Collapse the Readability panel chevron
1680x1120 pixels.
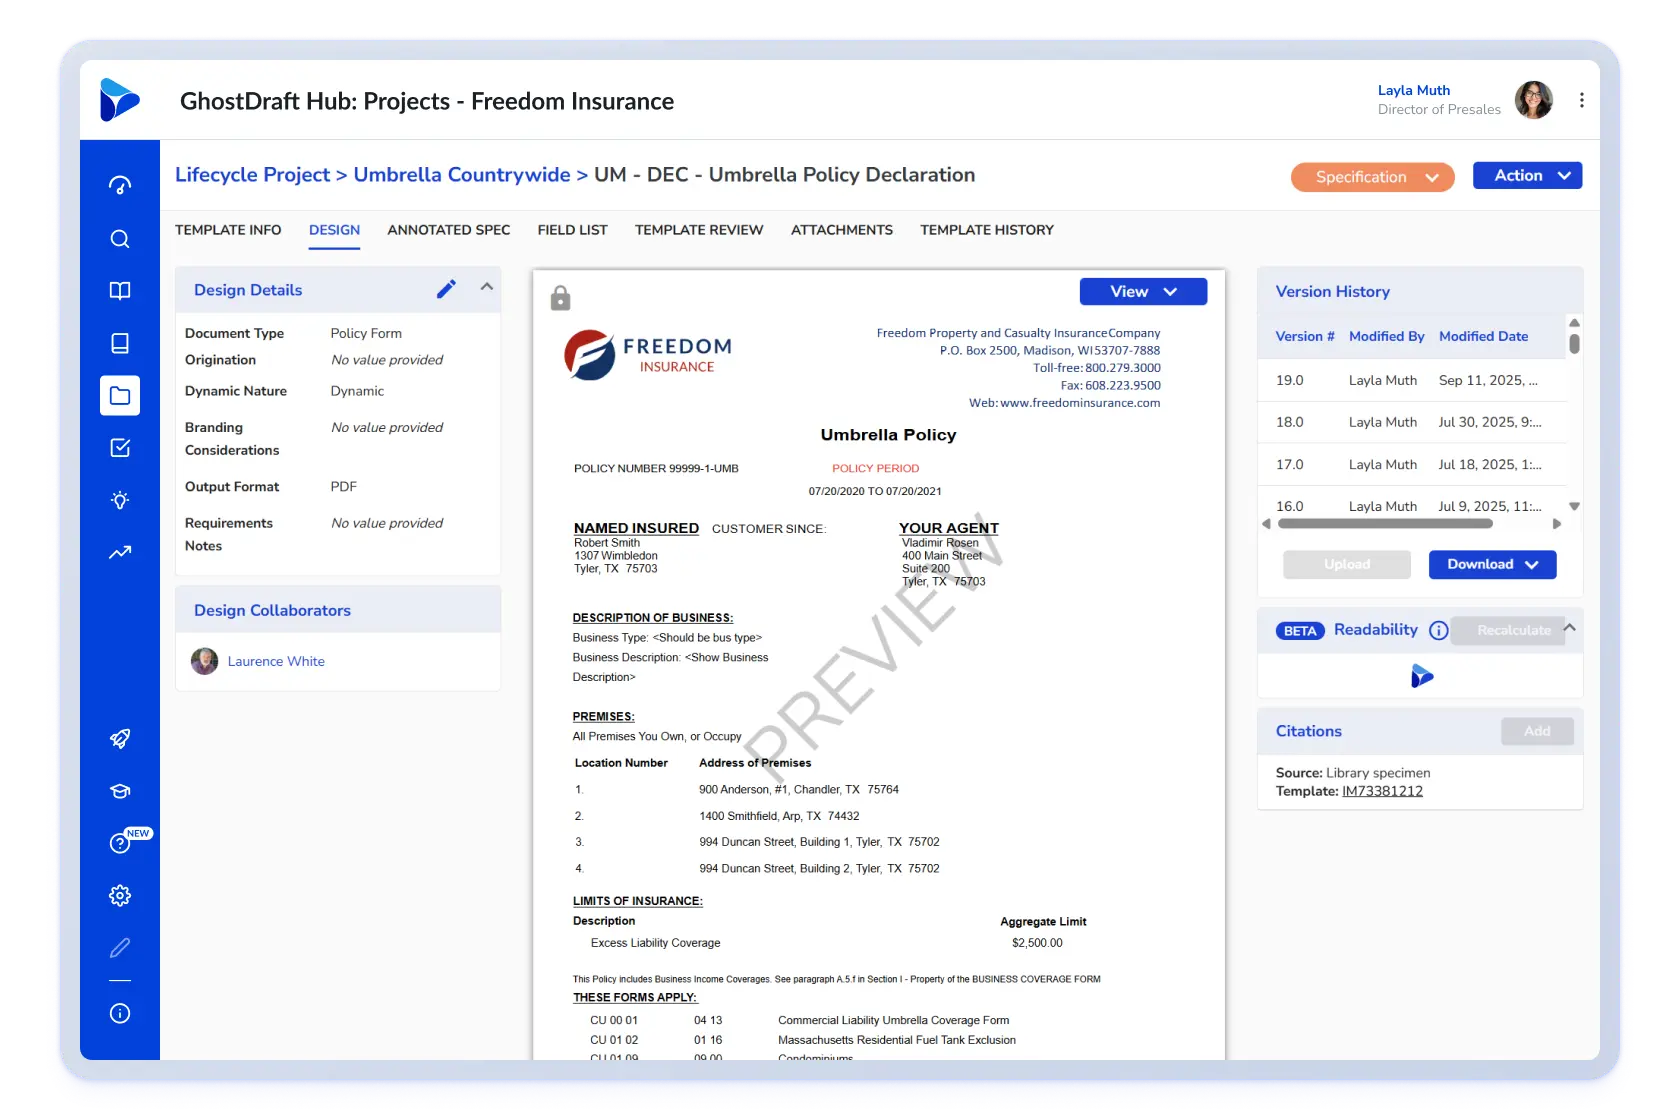1570,628
